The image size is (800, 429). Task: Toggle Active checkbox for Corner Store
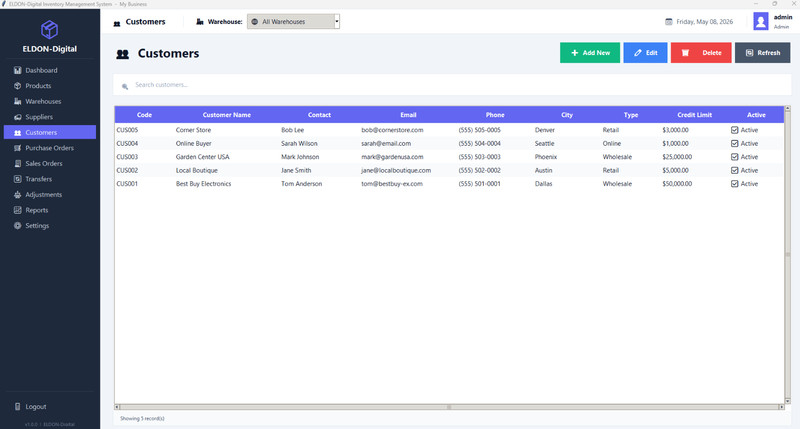[x=735, y=130]
